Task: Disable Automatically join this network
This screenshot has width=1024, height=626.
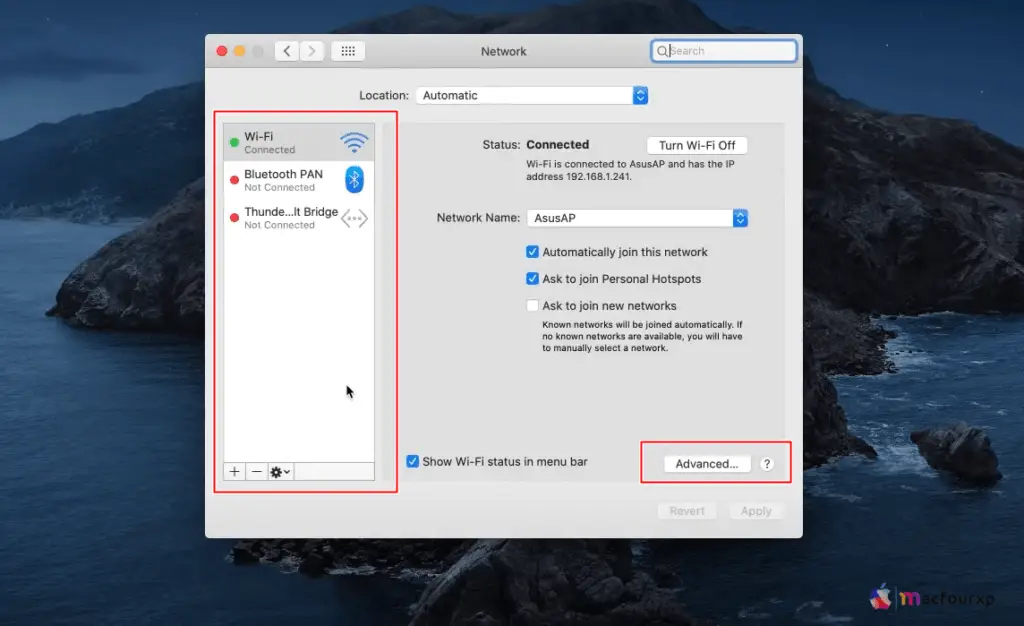Action: [533, 252]
